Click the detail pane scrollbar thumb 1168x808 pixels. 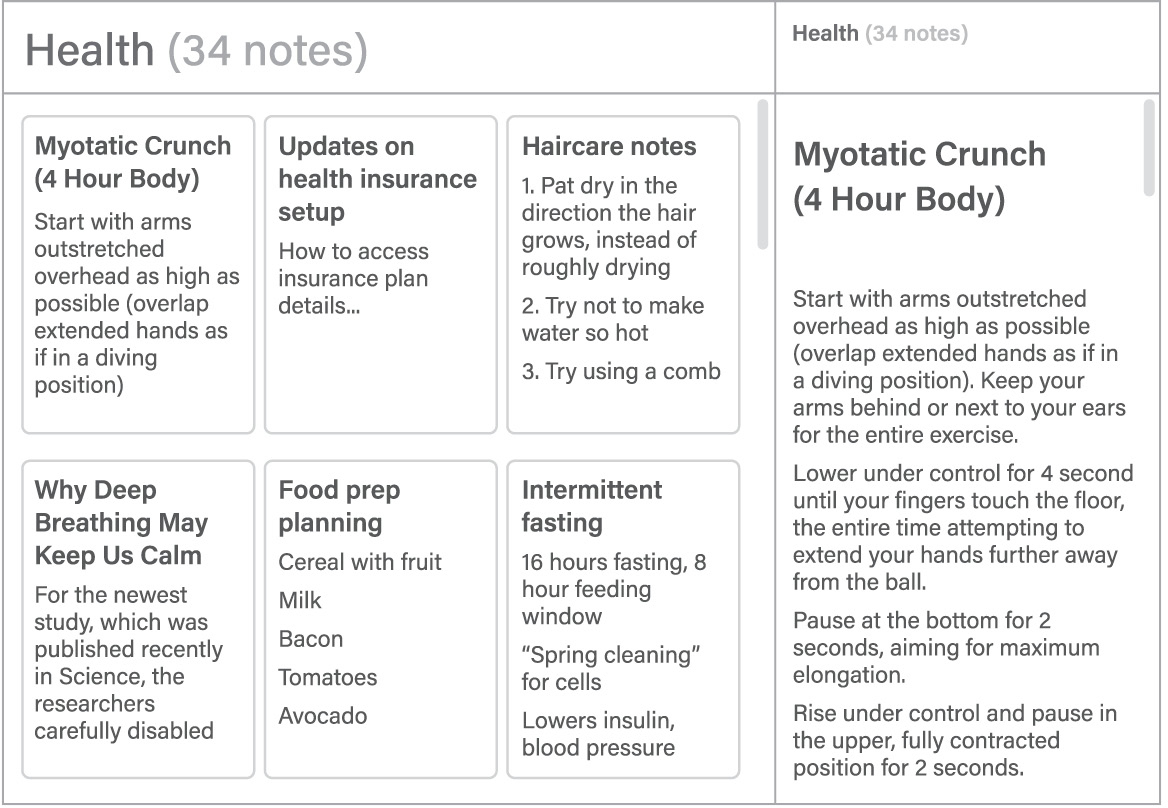pyautogui.click(x=1149, y=147)
